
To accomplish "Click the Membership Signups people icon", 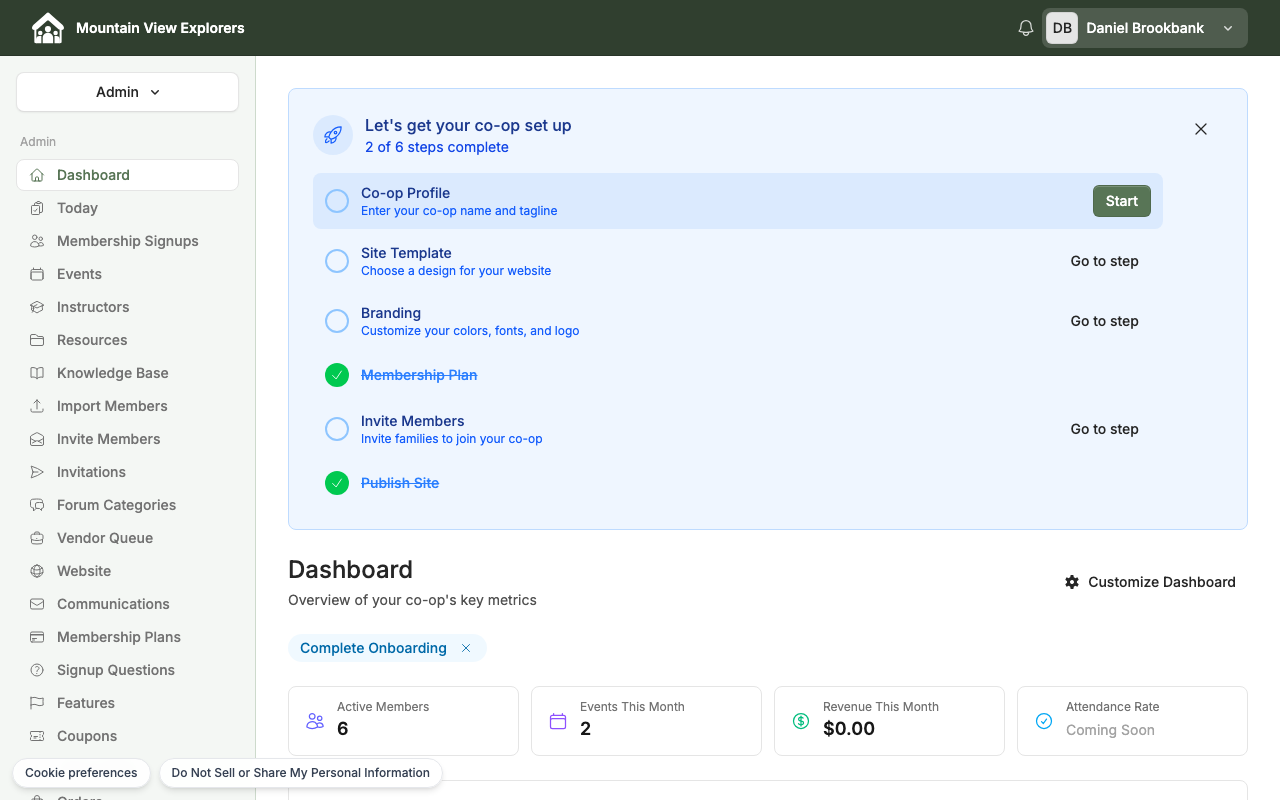I will pyautogui.click(x=37, y=241).
